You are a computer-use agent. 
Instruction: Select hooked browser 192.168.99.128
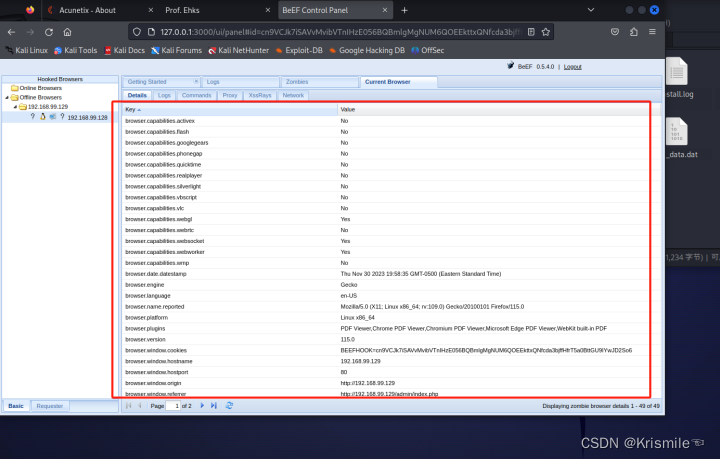[87, 118]
